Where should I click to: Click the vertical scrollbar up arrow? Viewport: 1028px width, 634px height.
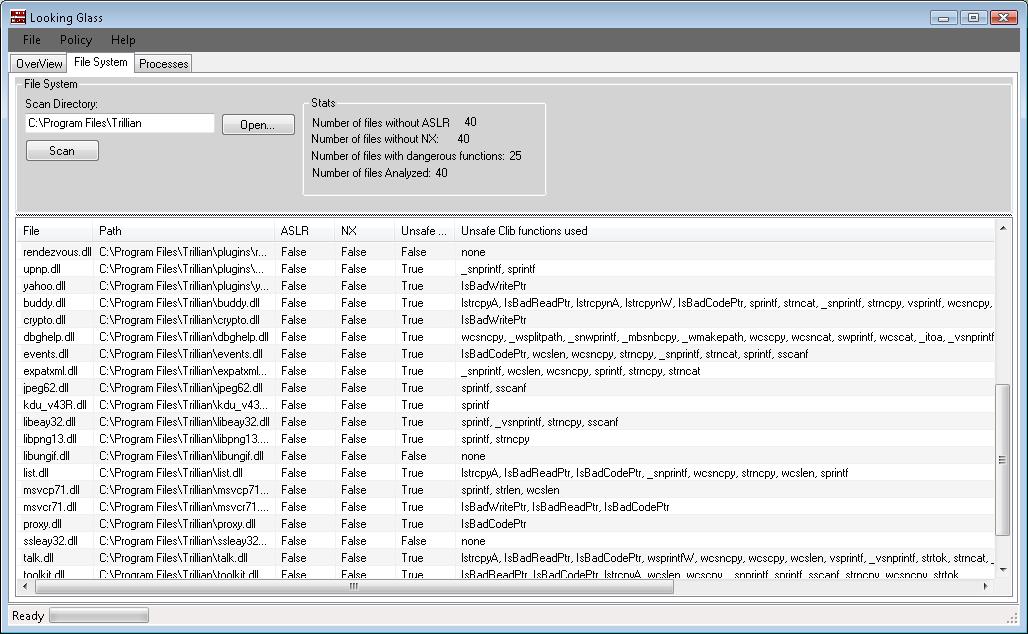[x=1002, y=228]
